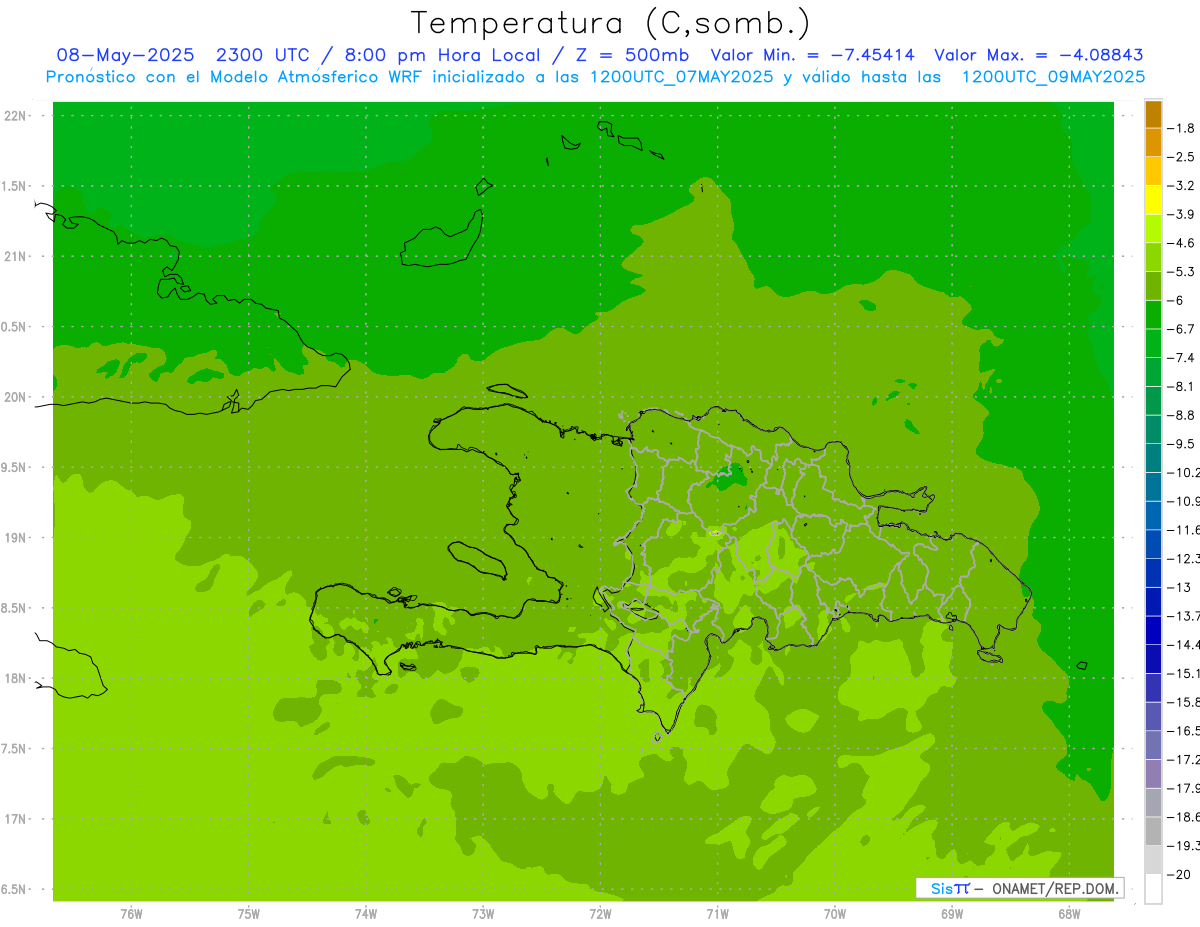This screenshot has height=927, width=1200.
Task: Click the "Valor Max. = -4.08843" readout
Action: click(x=1038, y=55)
